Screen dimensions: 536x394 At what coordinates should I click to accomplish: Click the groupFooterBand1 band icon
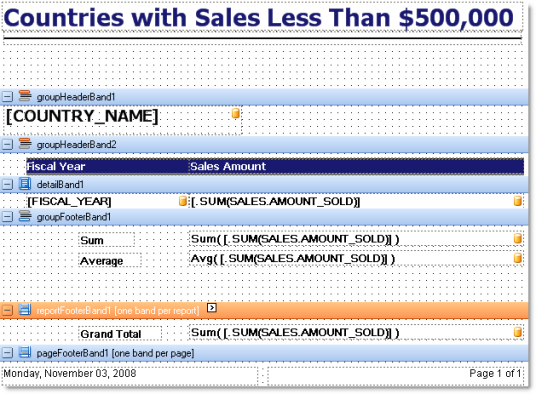25,216
